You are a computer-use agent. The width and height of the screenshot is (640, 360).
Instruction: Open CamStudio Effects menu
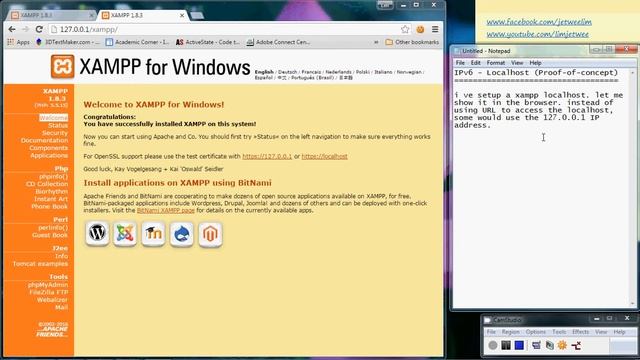580,332
